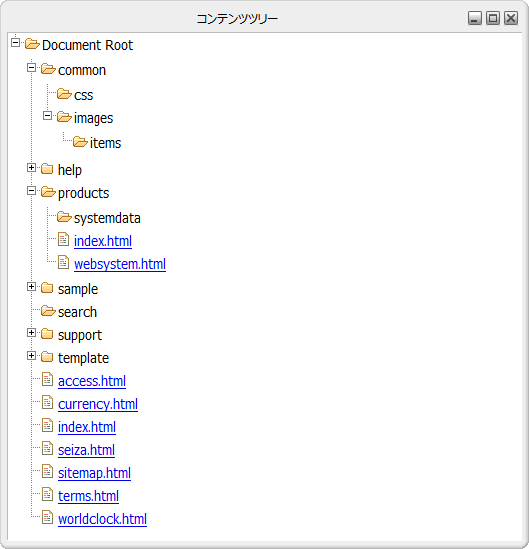
Task: Expand the sample folder node
Action: 32,287
